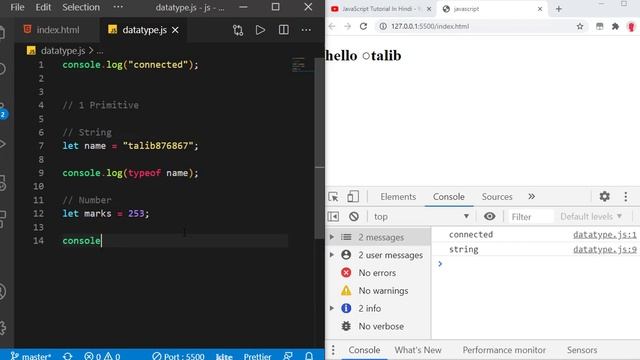Split the editor right
Viewport: 640px width, 360px height.
(283, 30)
